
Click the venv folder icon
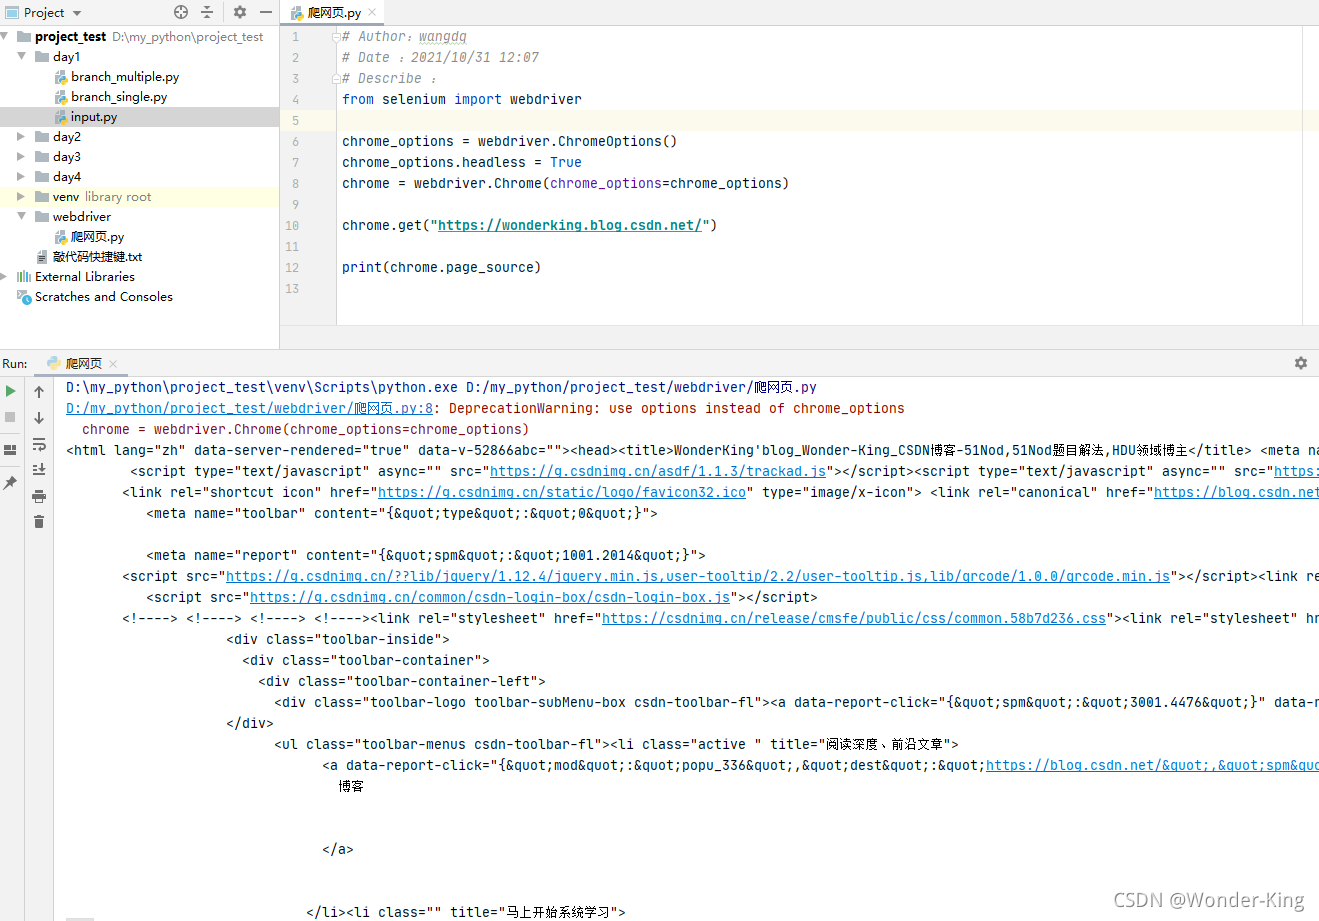[x=42, y=197]
